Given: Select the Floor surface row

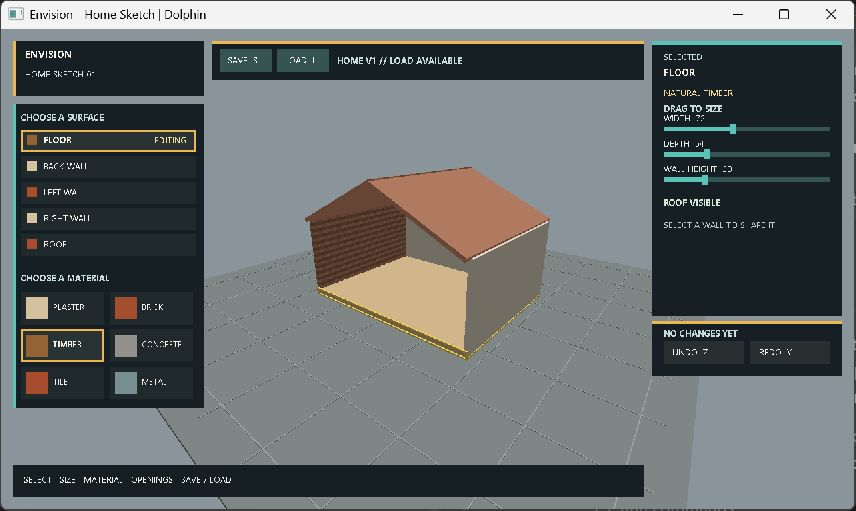Looking at the screenshot, I should (108, 140).
